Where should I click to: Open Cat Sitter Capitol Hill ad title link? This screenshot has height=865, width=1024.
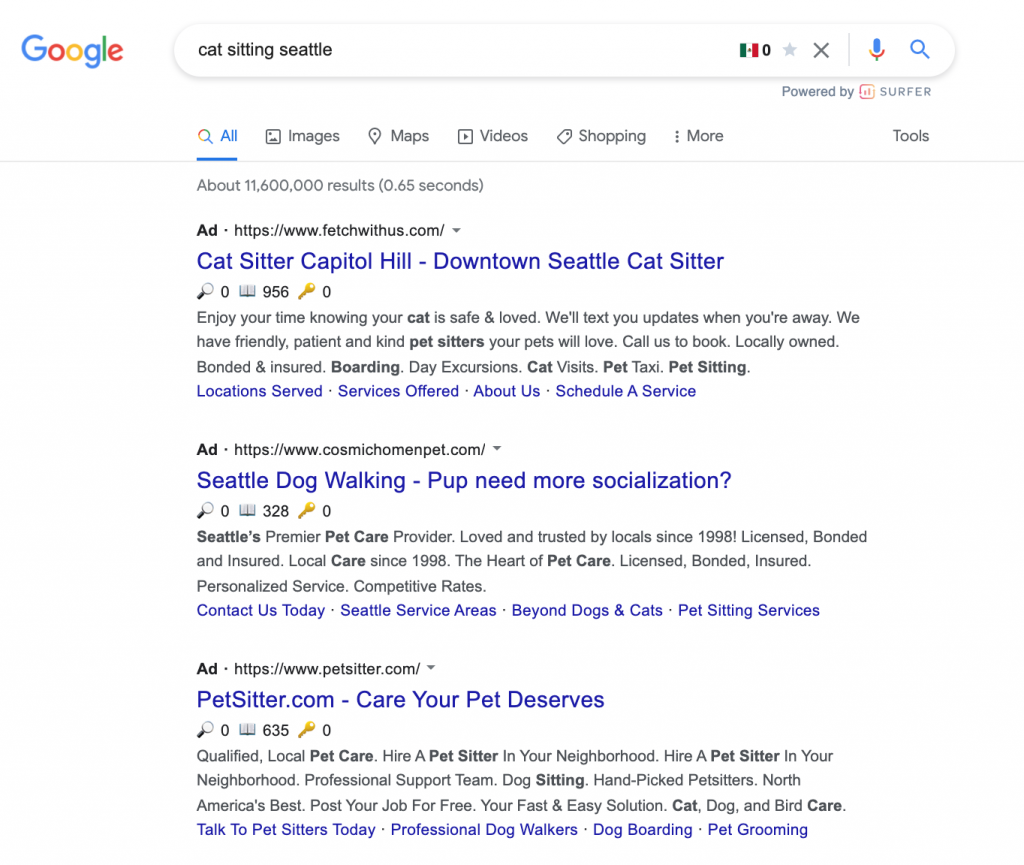click(x=460, y=261)
